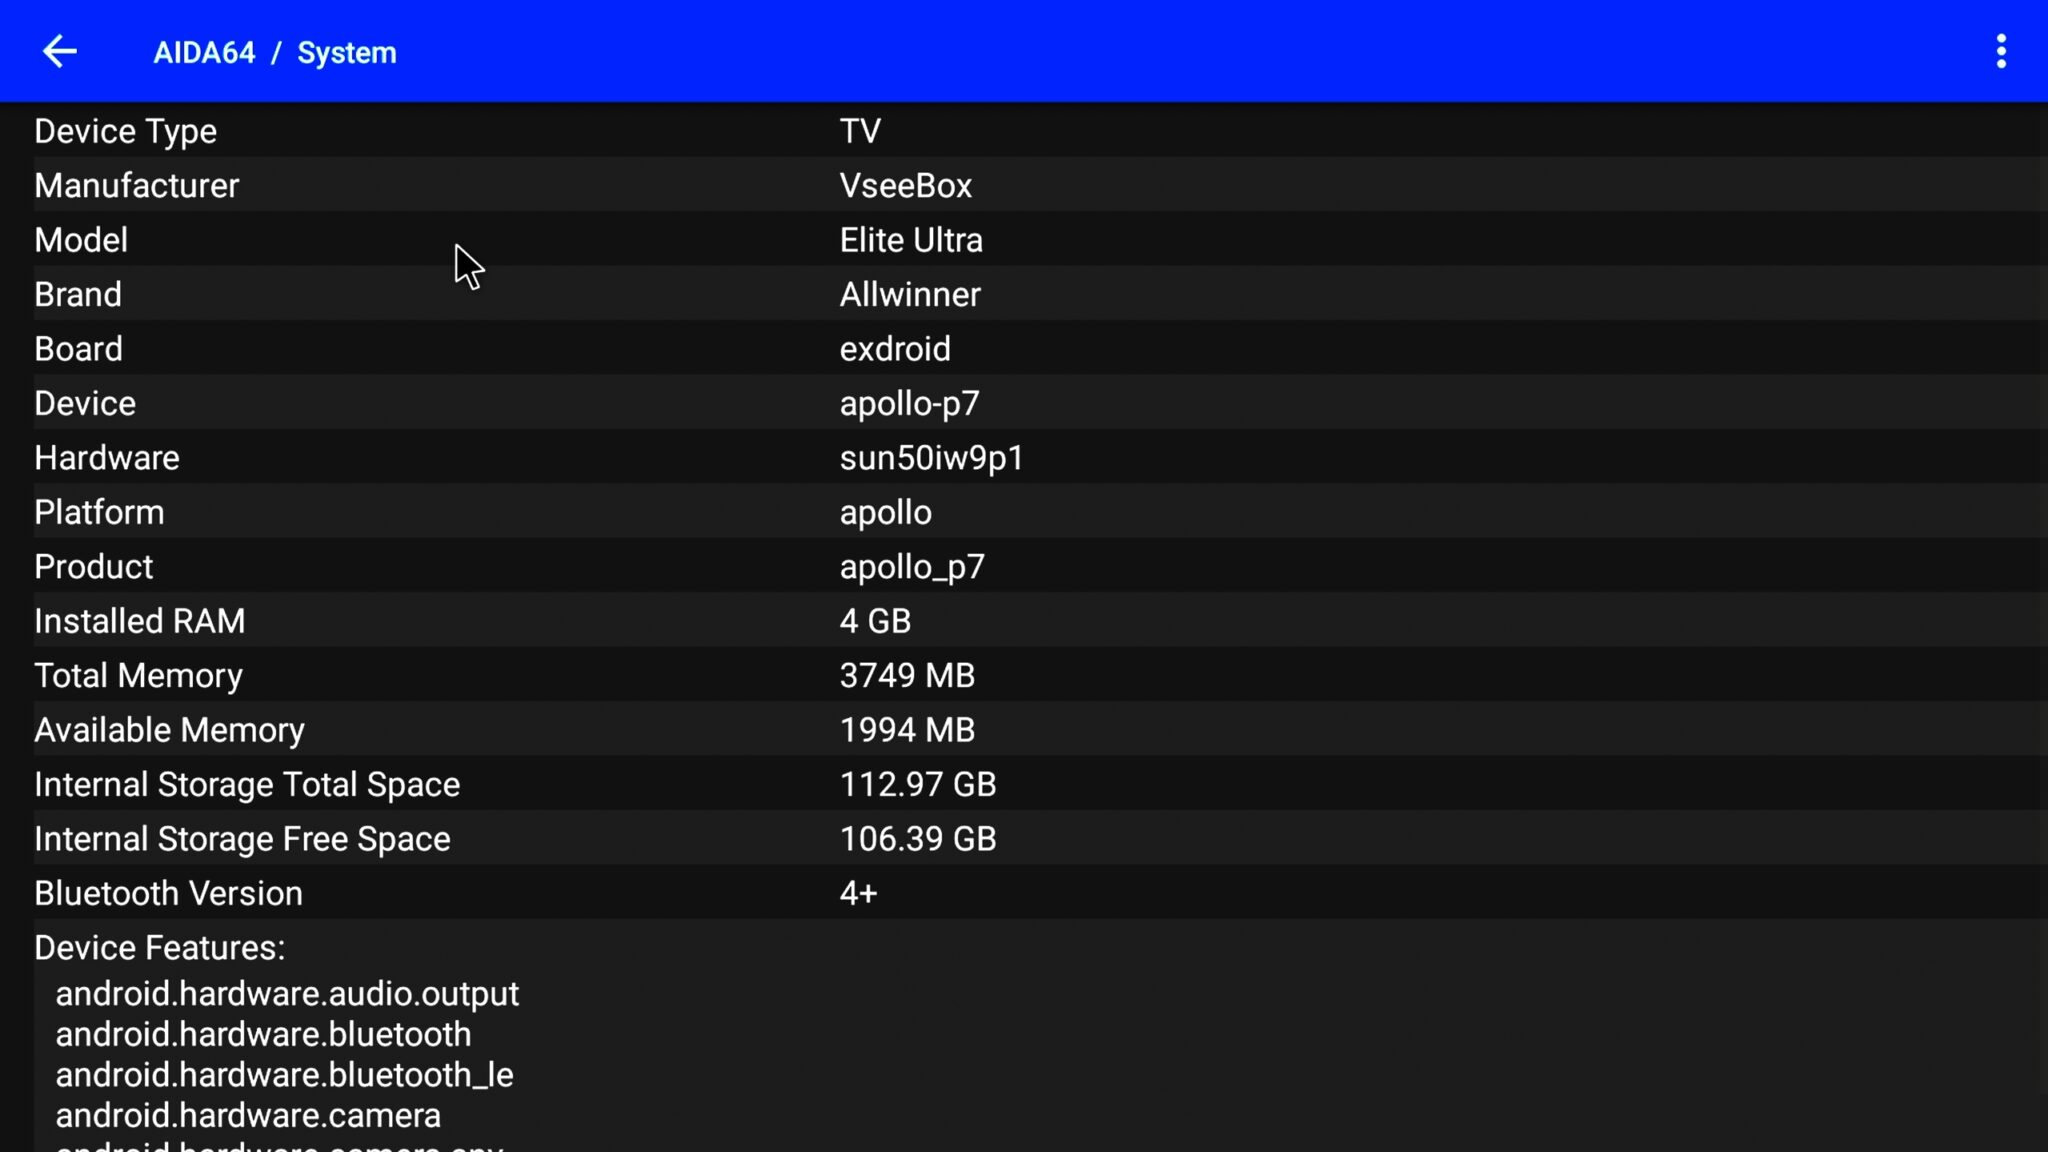Image resolution: width=2048 pixels, height=1152 pixels.
Task: Click the Total Memory 3749 MB value
Action: tap(906, 676)
